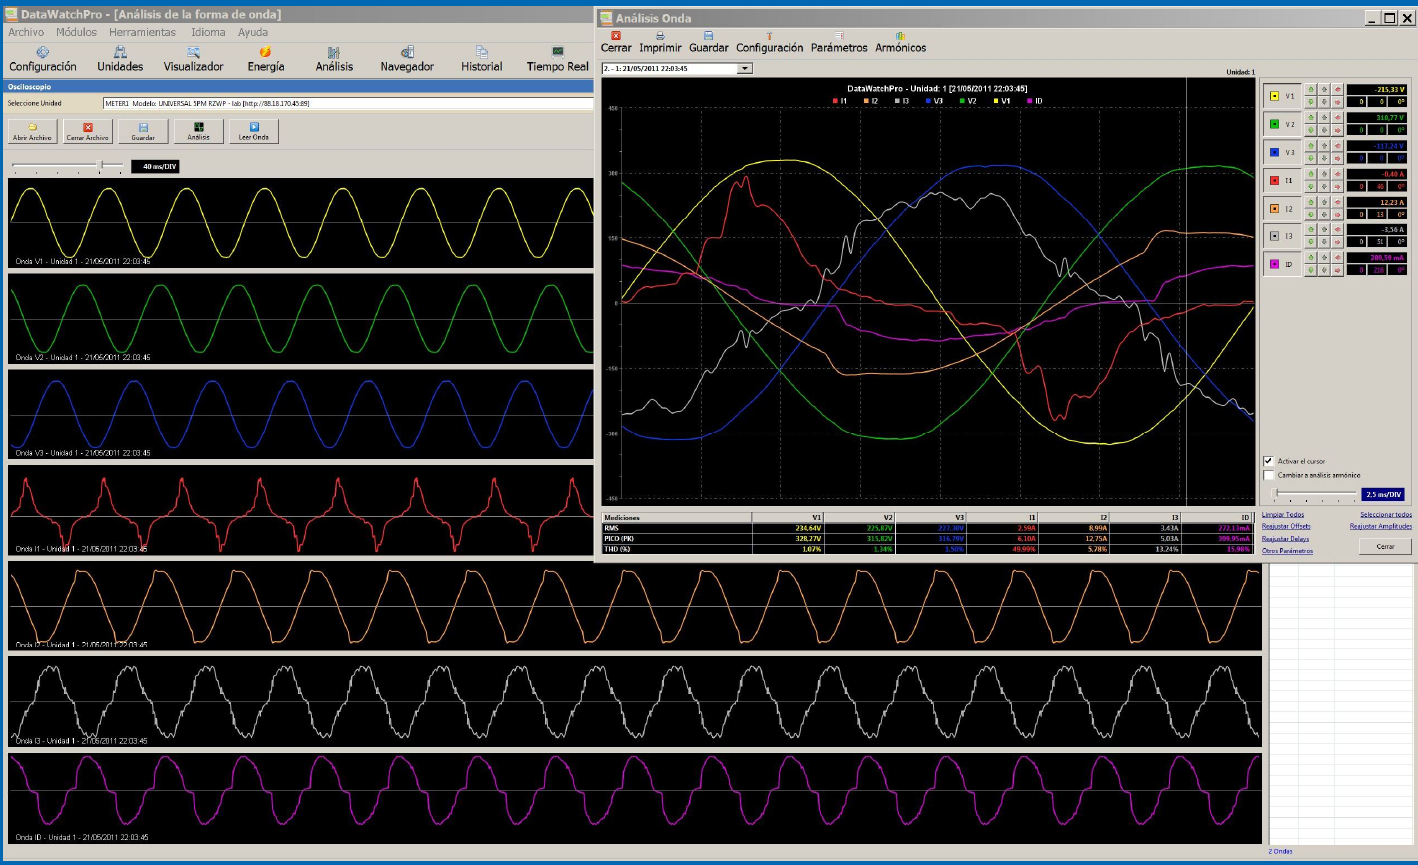Open Parámetros in the Análisis Onda toolbar
This screenshot has width=1418, height=865.
839,41
